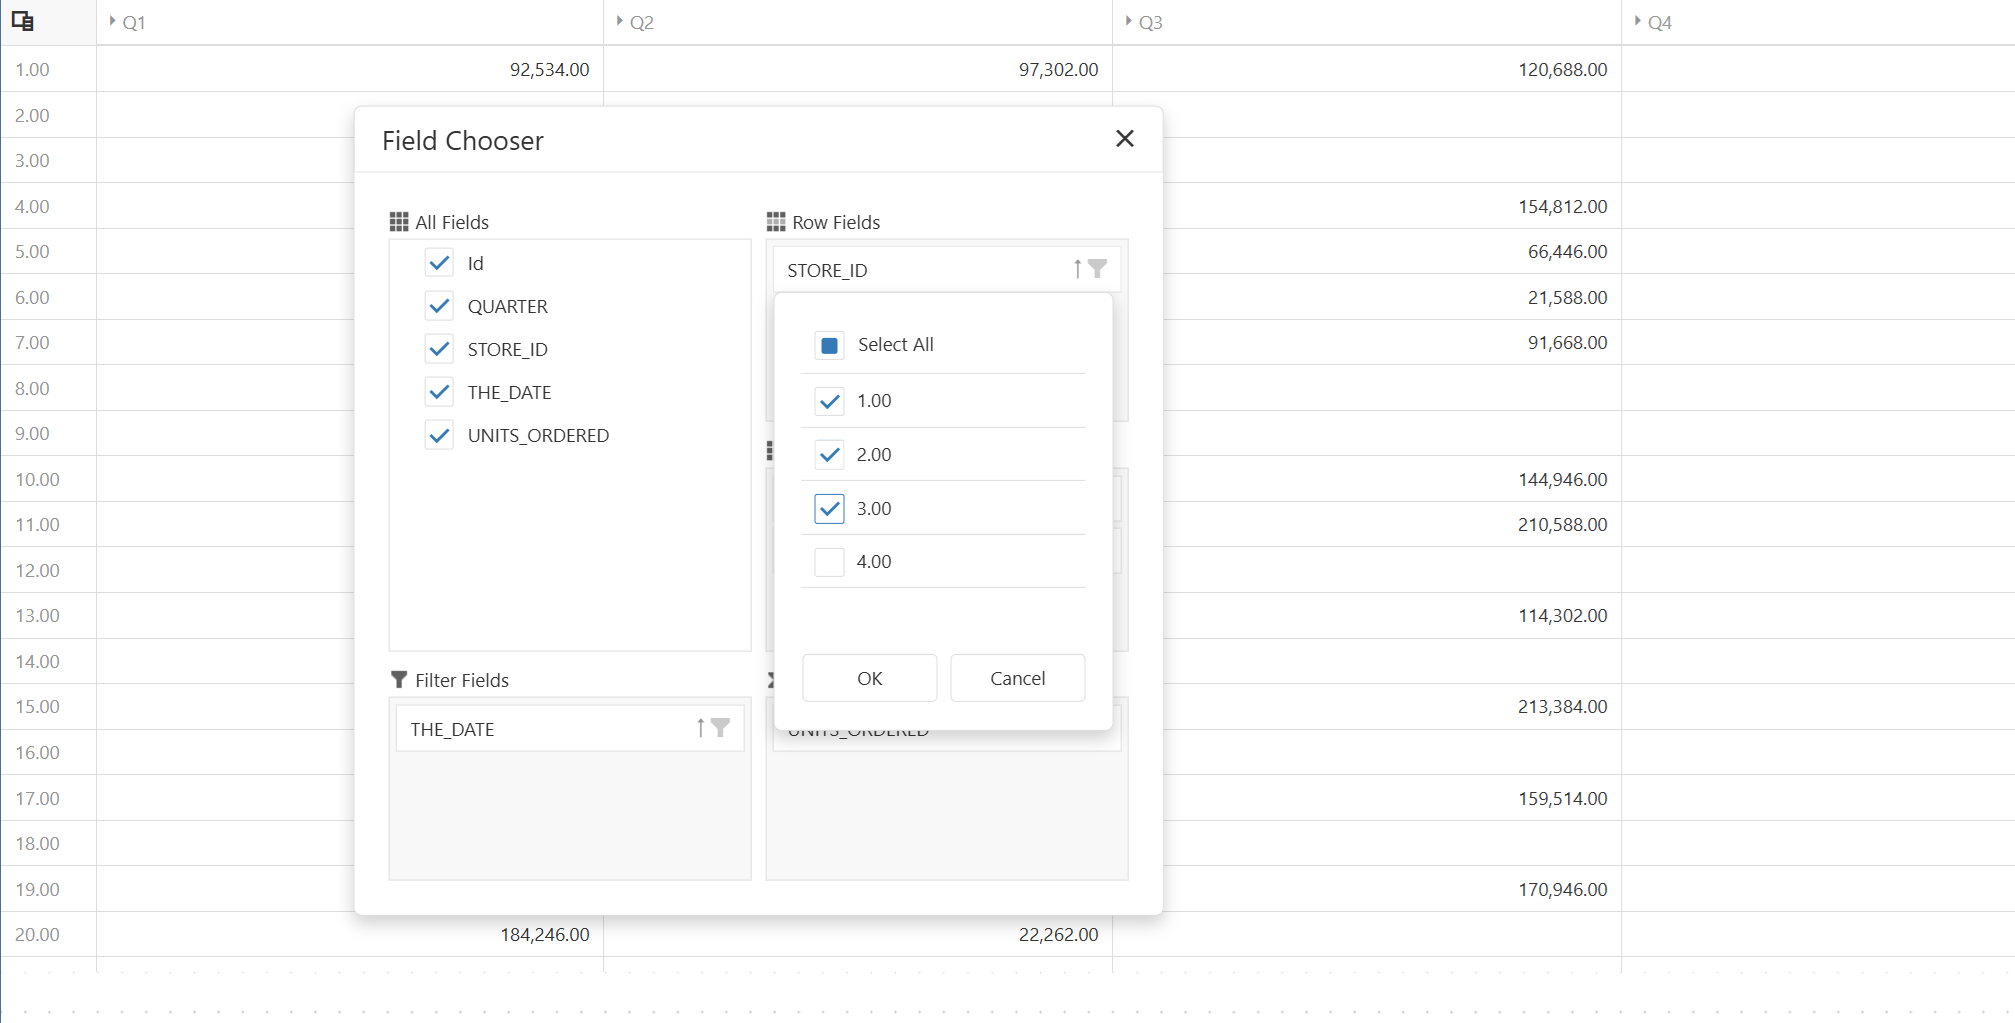Click cell value 21,588.00

(x=1567, y=297)
